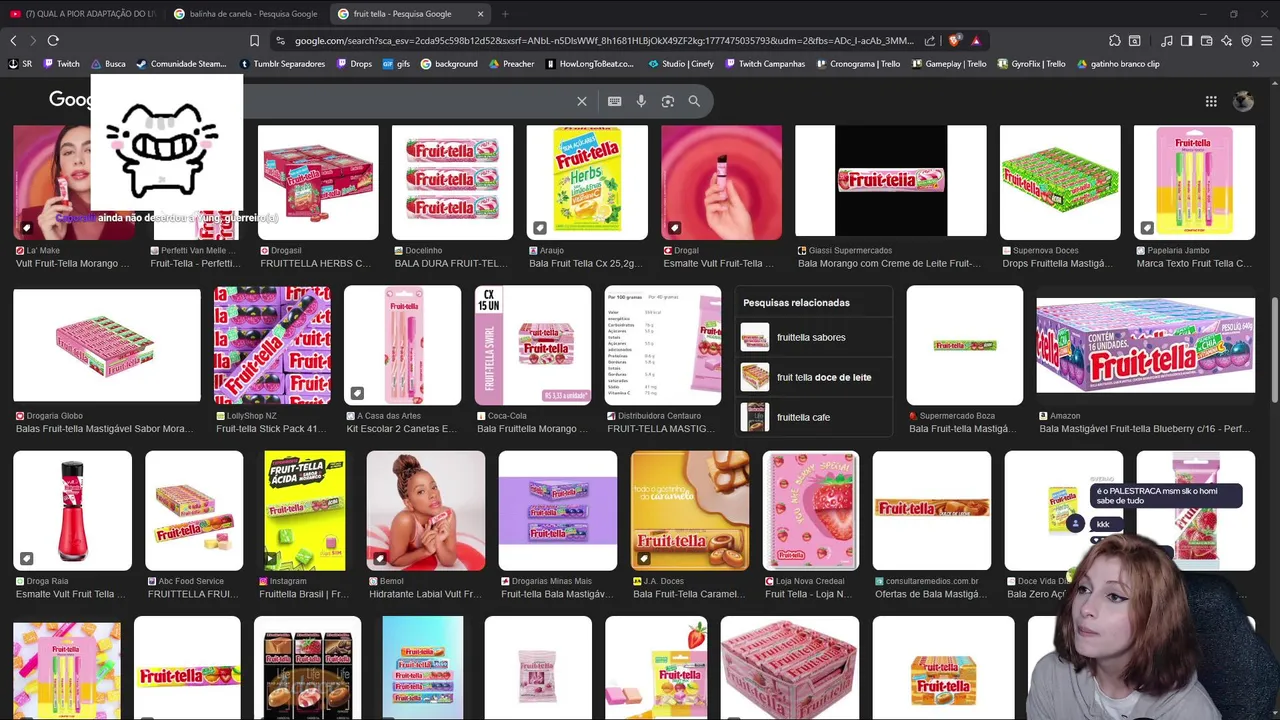Switch to the YouTube 'QUAL A PIOR ADAPTAÇÃO' tab

coord(82,14)
